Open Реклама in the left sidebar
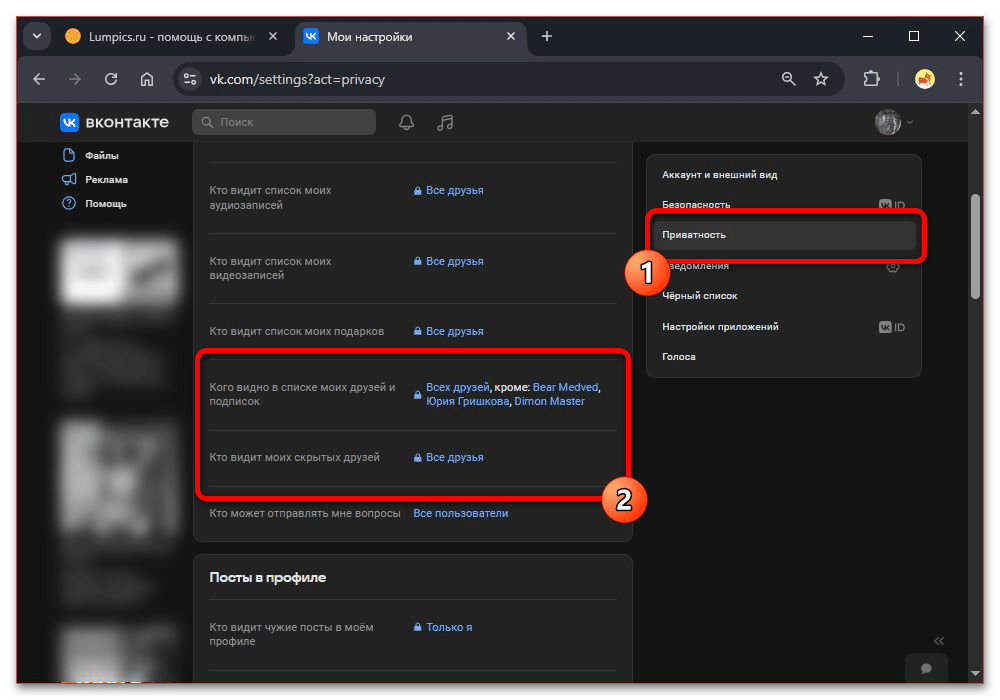1000x700 pixels. [x=96, y=179]
